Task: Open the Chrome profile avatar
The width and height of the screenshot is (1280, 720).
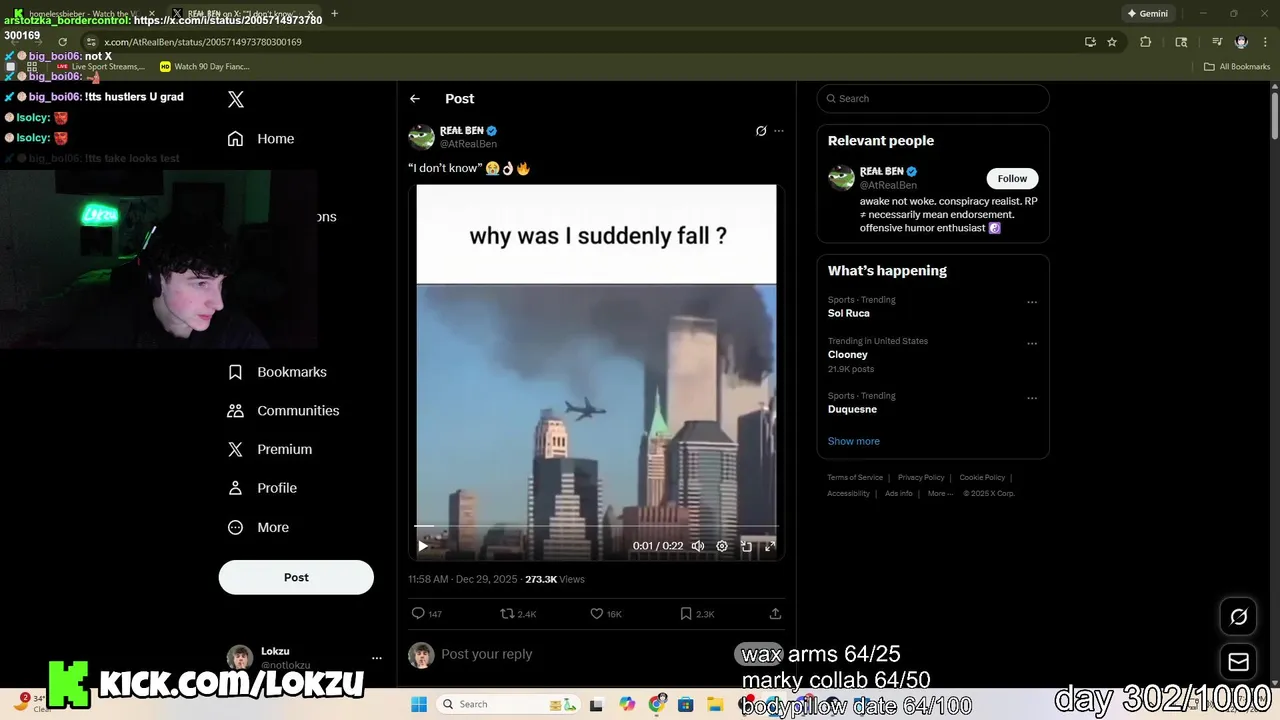Action: tap(1241, 42)
